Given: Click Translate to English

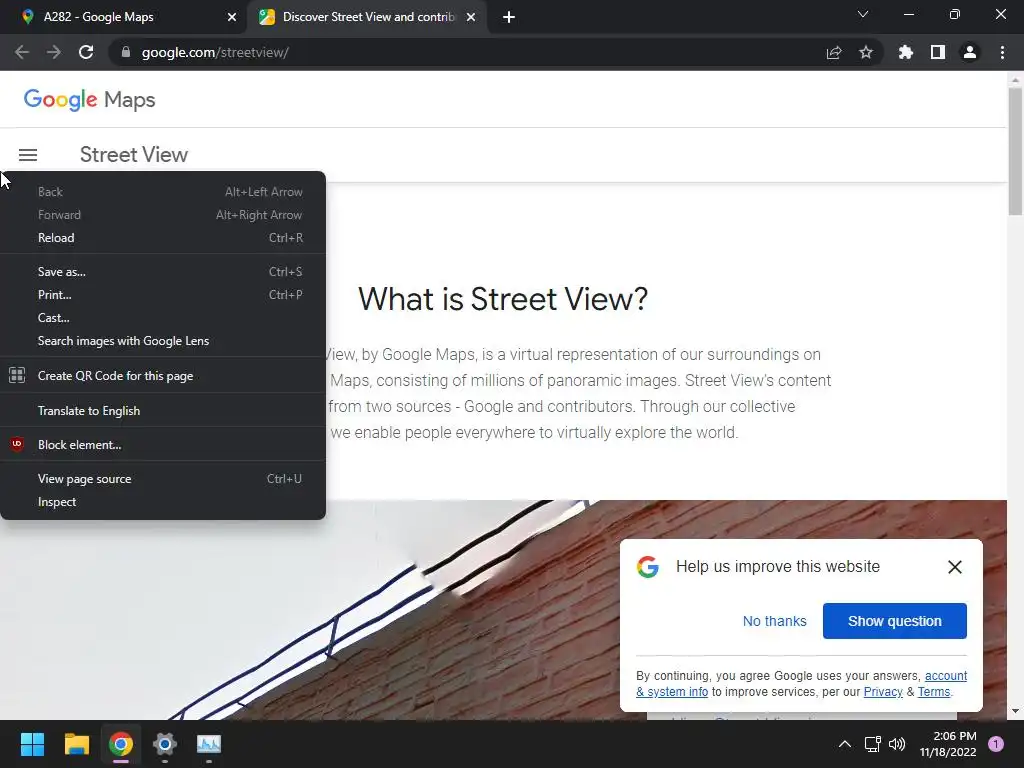Looking at the screenshot, I should click(163, 411).
